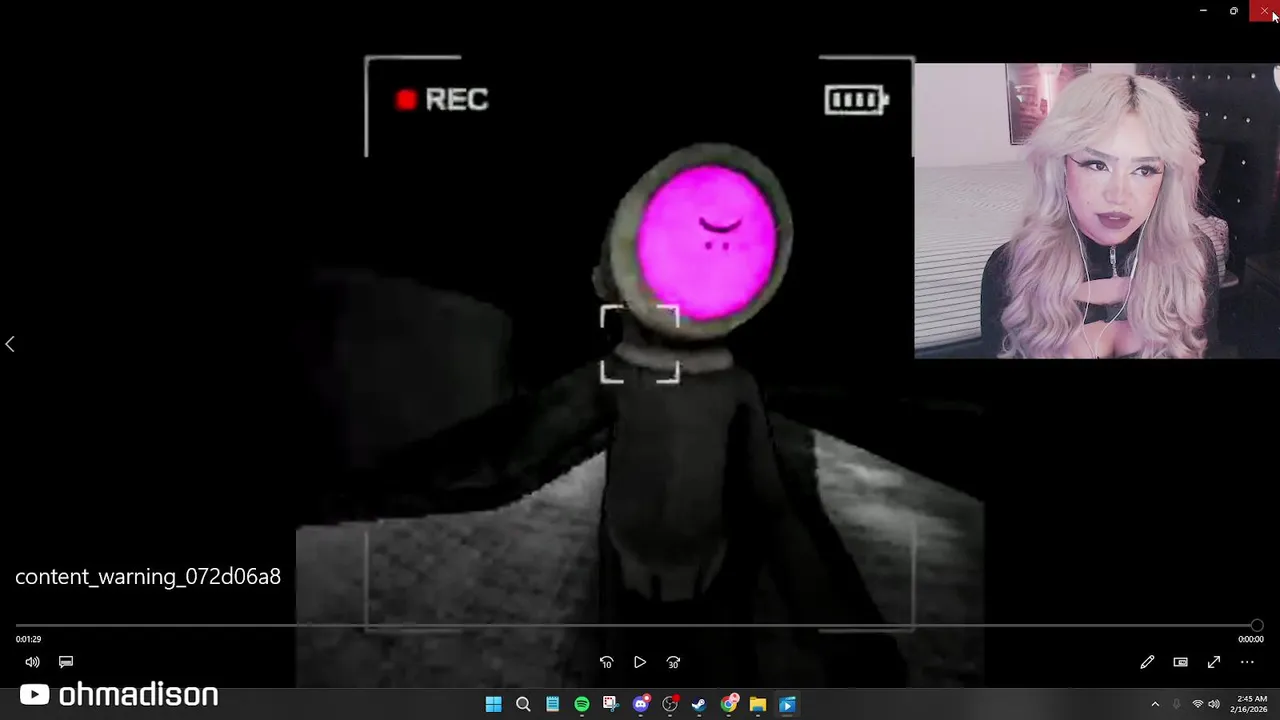Open the Wi-Fi network tray icon
The image size is (1280, 720).
(1197, 705)
